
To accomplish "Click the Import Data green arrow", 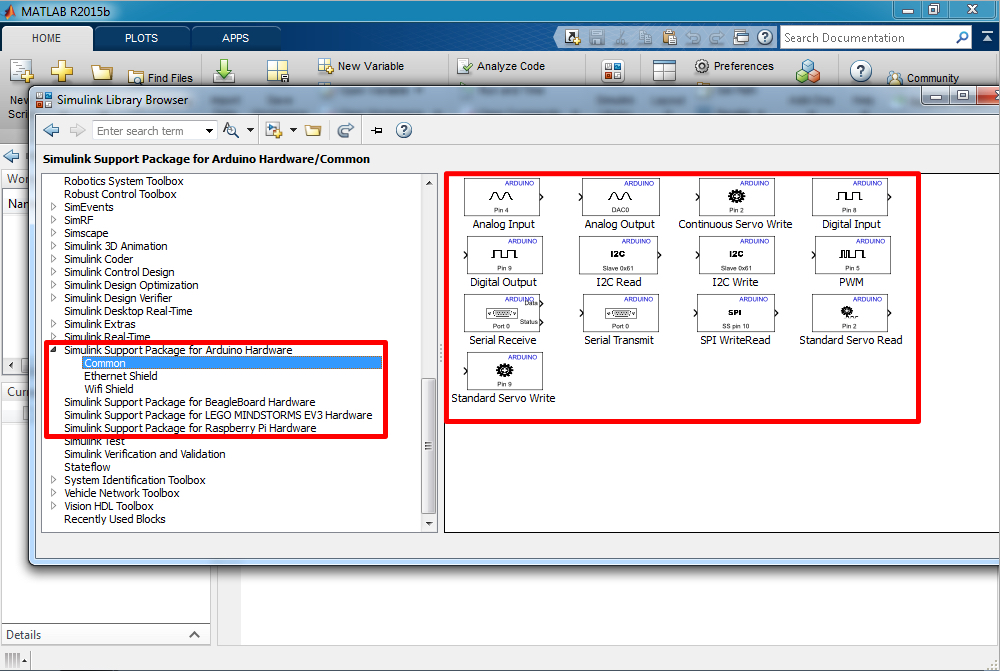I will pyautogui.click(x=224, y=71).
